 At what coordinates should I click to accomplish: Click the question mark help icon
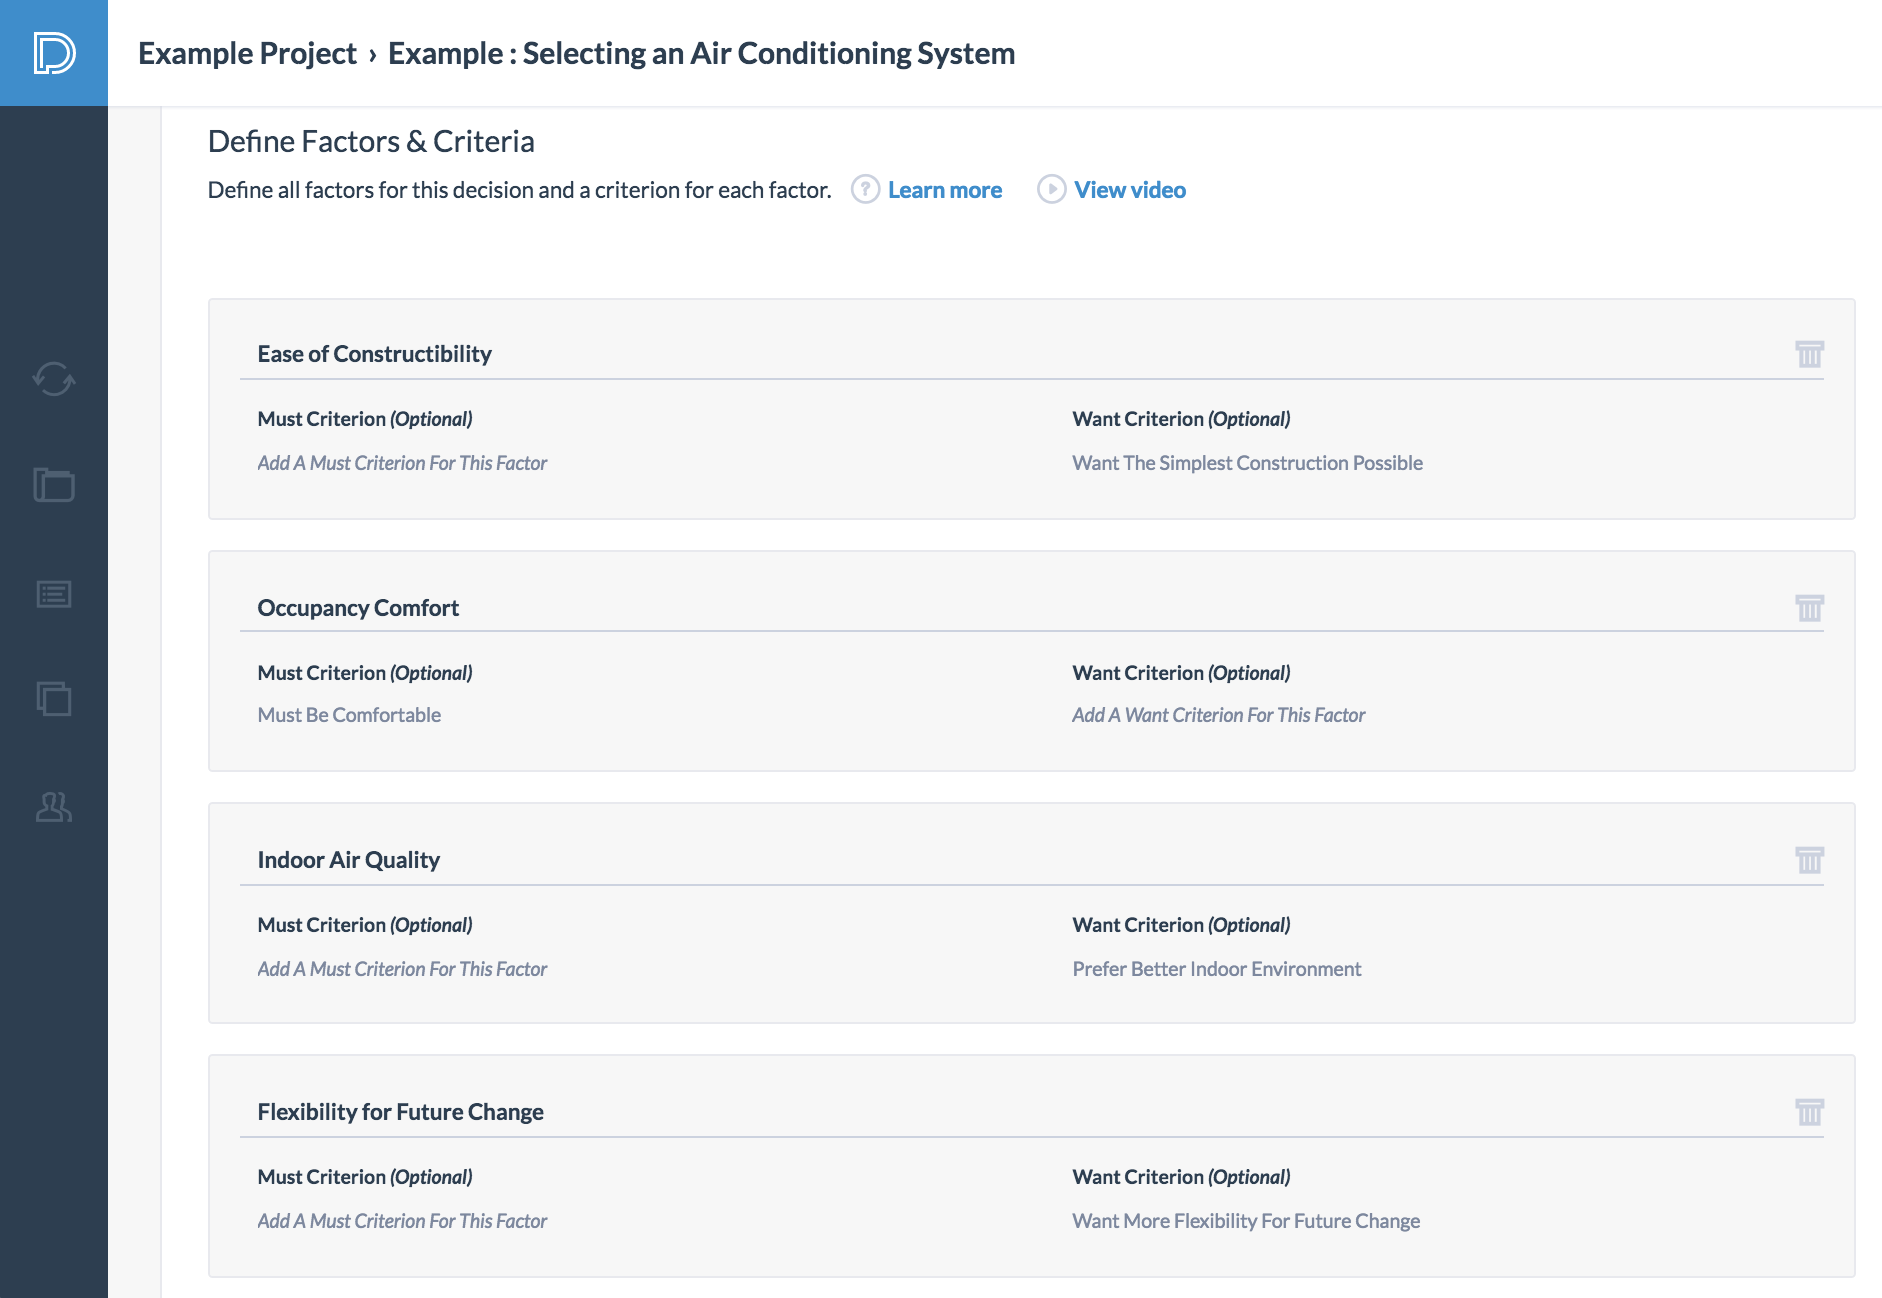865,189
